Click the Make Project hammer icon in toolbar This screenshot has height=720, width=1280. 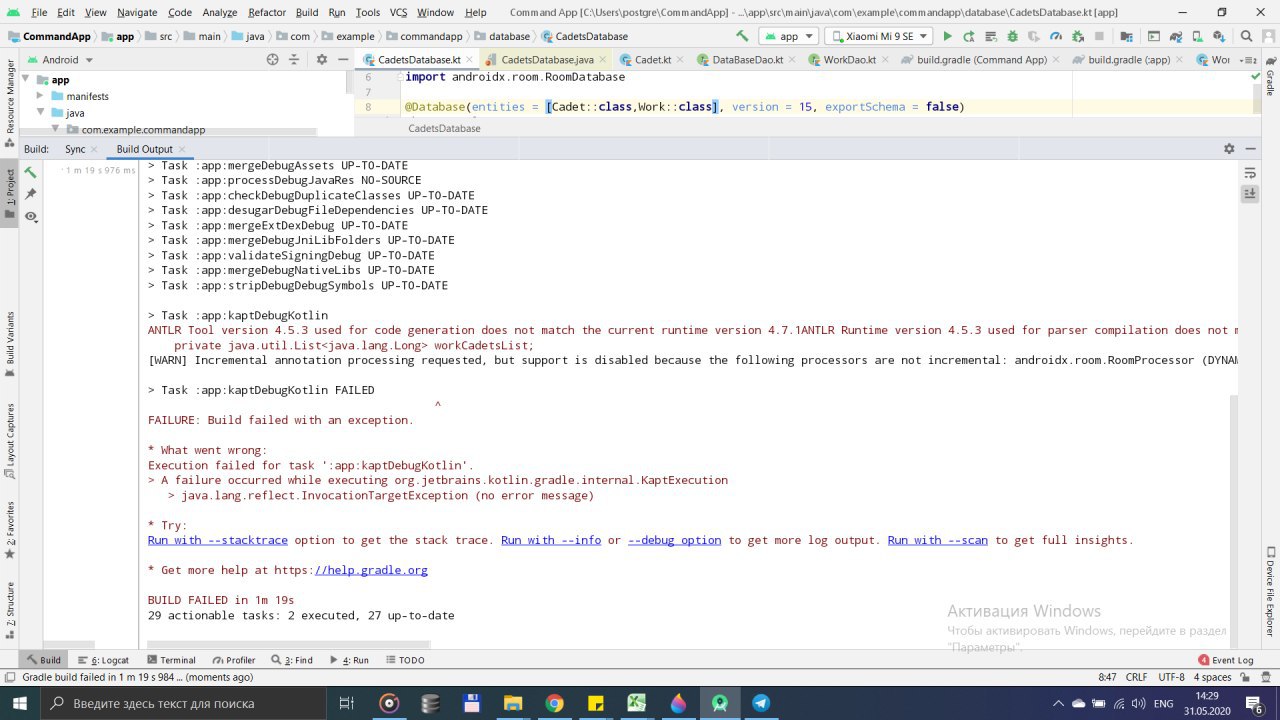tap(741, 36)
